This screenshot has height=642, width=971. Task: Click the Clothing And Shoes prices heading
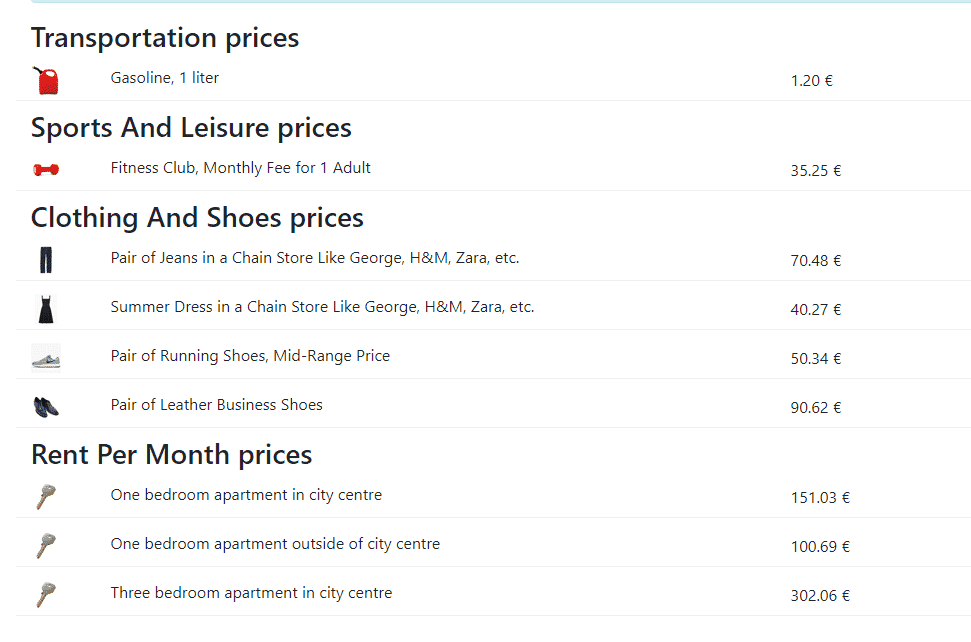pyautogui.click(x=198, y=218)
